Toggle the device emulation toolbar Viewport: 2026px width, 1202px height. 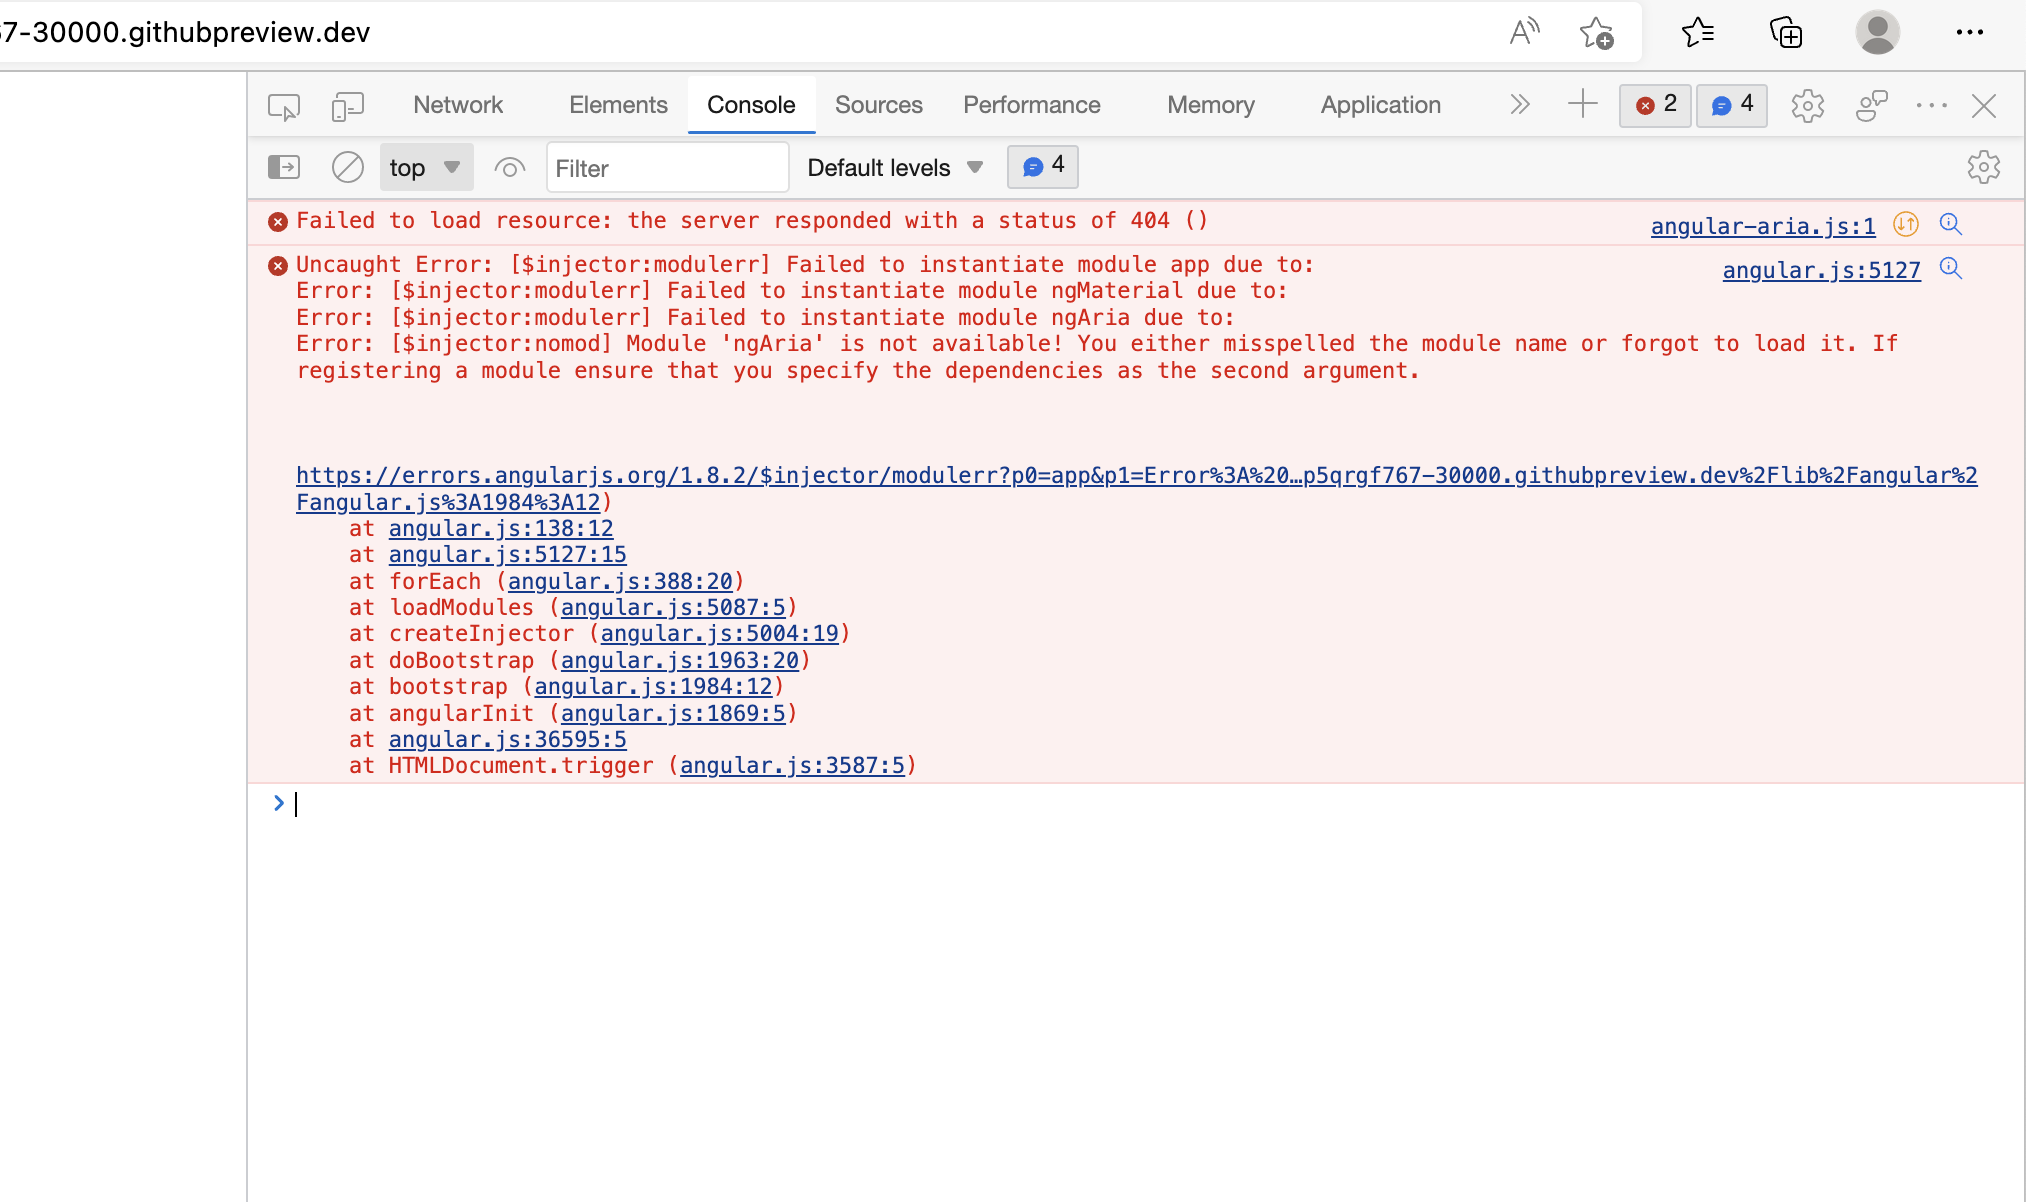tap(348, 105)
